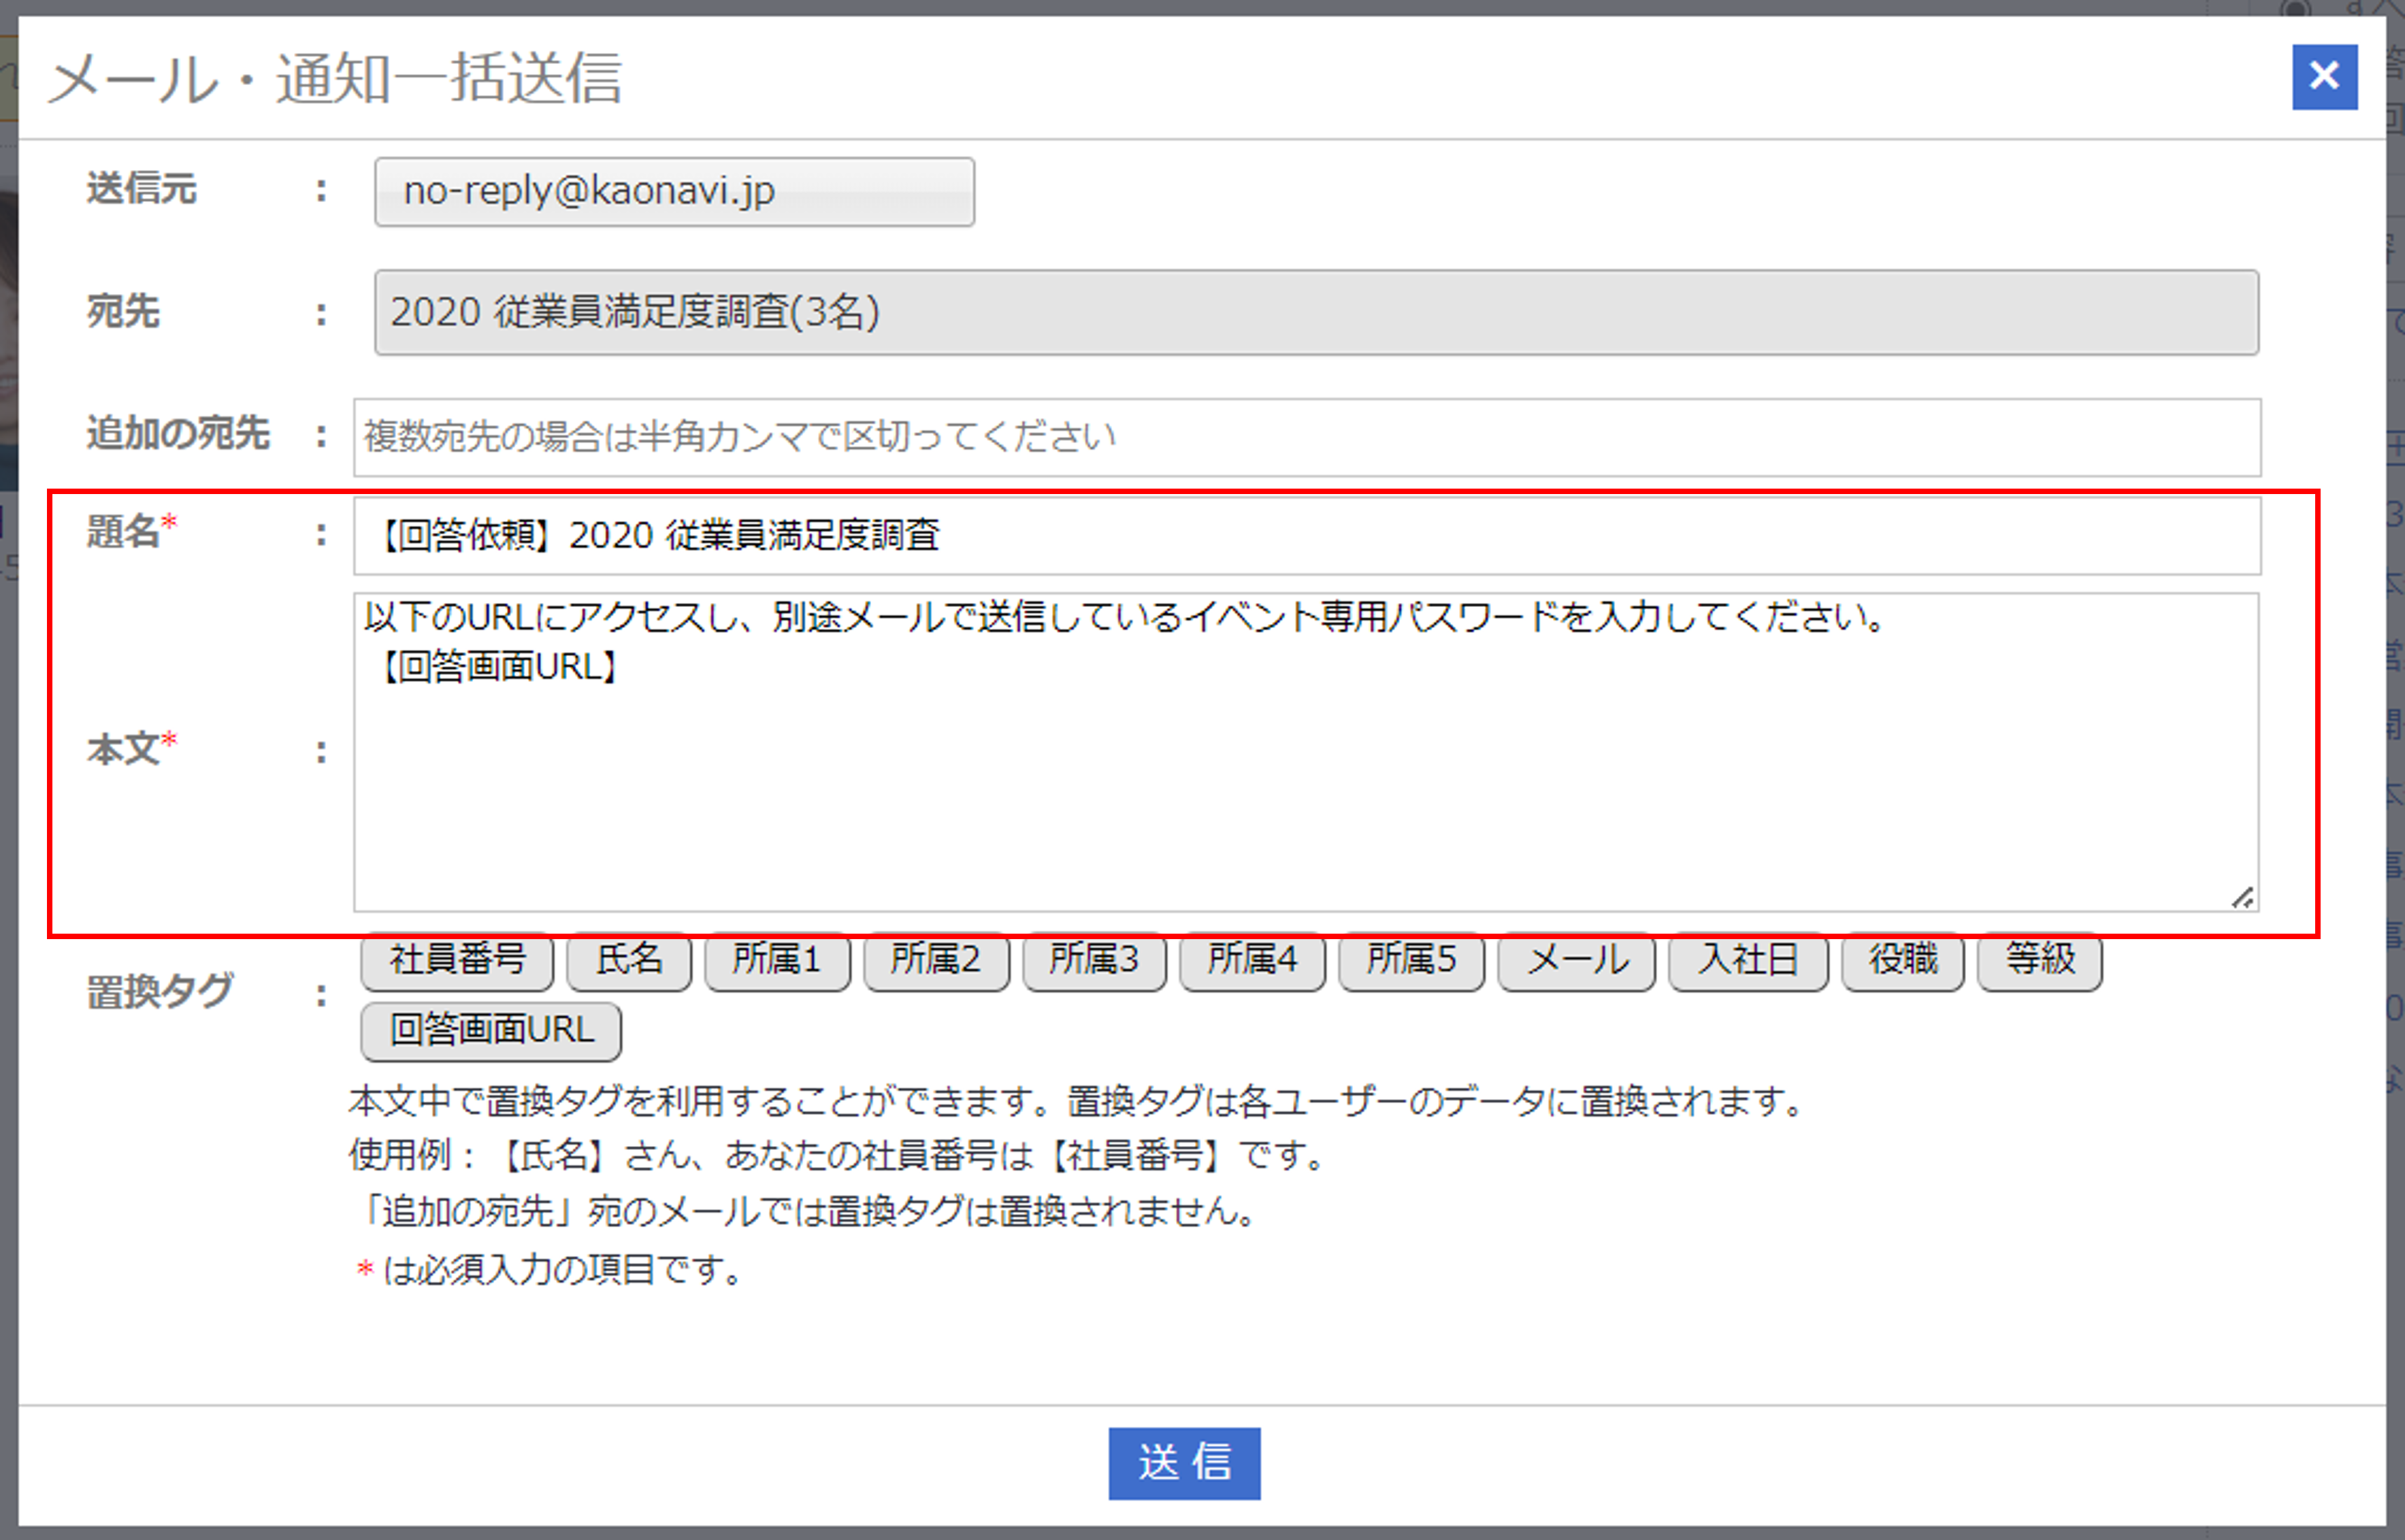The image size is (2405, 1540).
Task: Insert the 氏名 replacement tag
Action: pyautogui.click(x=629, y=960)
